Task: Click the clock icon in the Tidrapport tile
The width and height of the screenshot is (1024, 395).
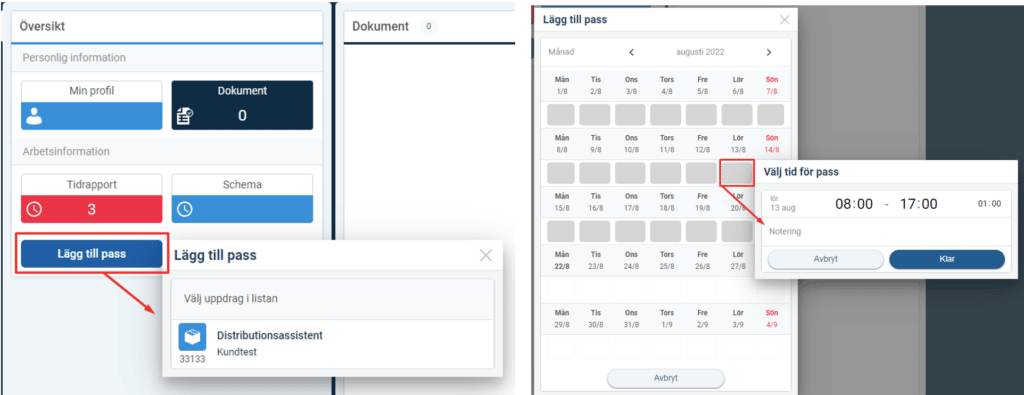Action: coord(34,210)
